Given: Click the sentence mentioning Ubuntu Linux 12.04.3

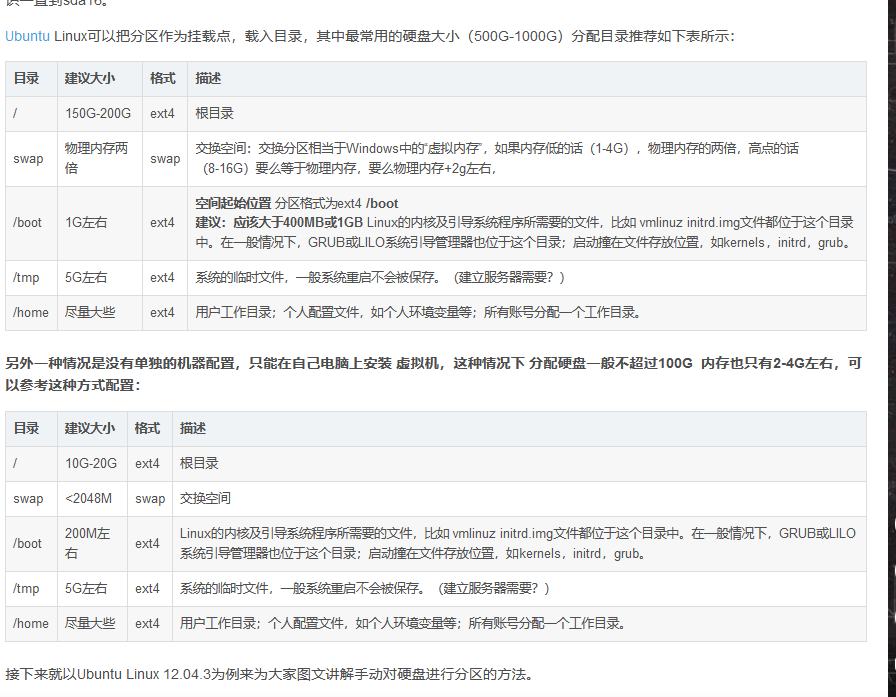Looking at the screenshot, I should tap(269, 674).
